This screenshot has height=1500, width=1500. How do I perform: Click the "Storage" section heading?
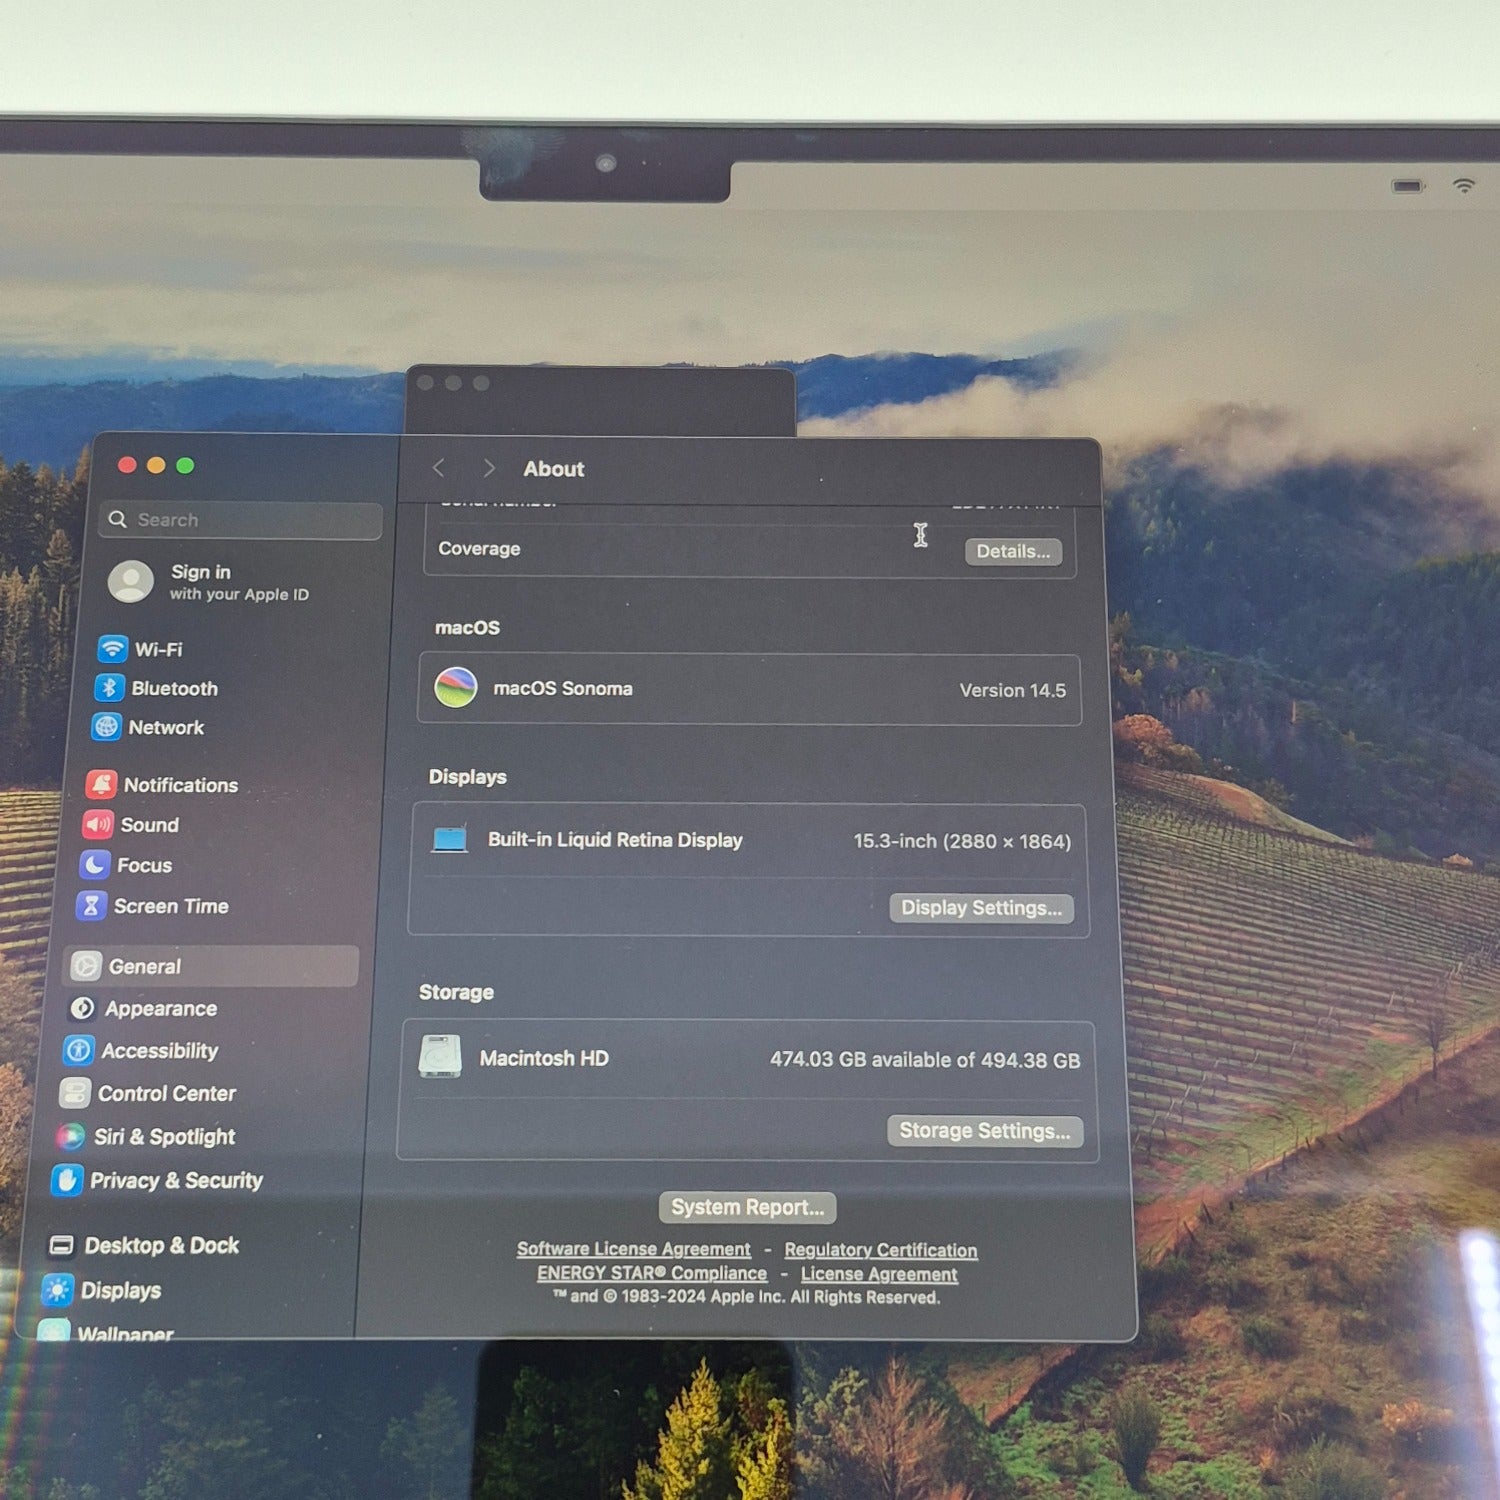click(x=456, y=992)
